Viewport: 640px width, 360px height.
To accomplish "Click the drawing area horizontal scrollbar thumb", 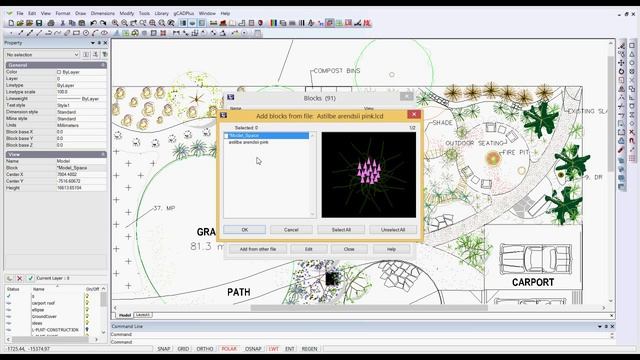I will point(369,308).
